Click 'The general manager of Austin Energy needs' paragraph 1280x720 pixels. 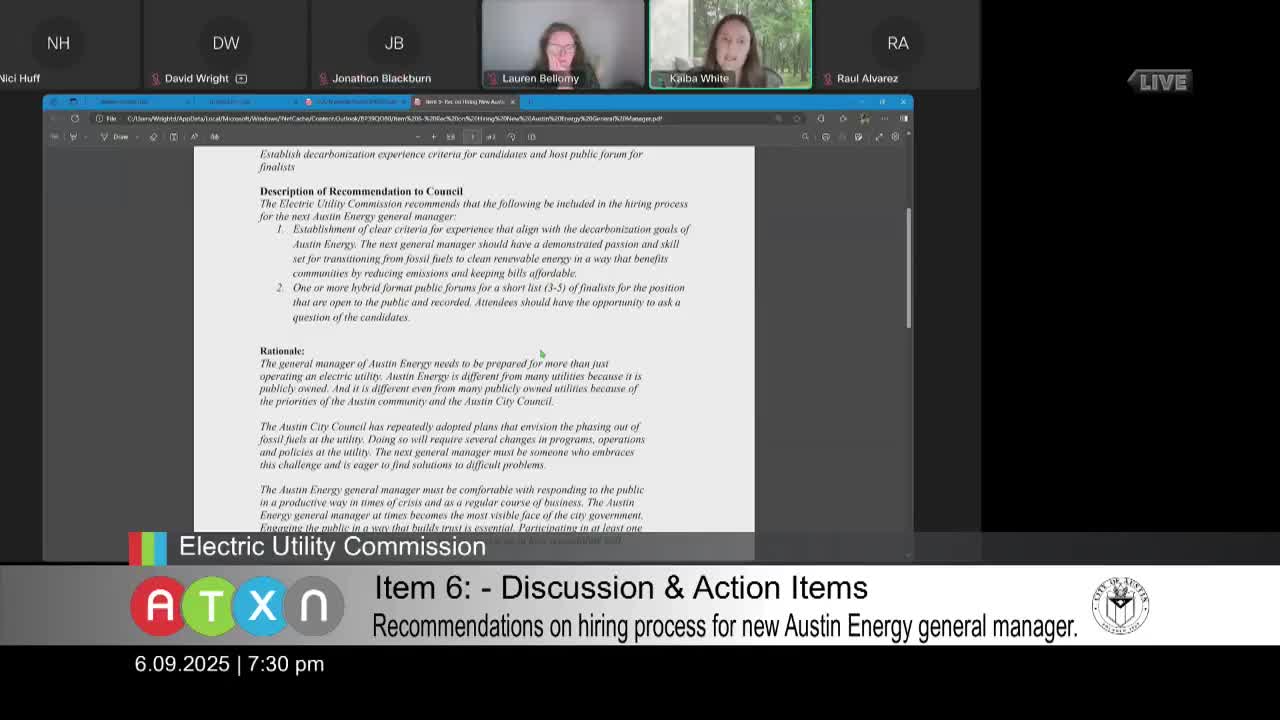coord(451,382)
